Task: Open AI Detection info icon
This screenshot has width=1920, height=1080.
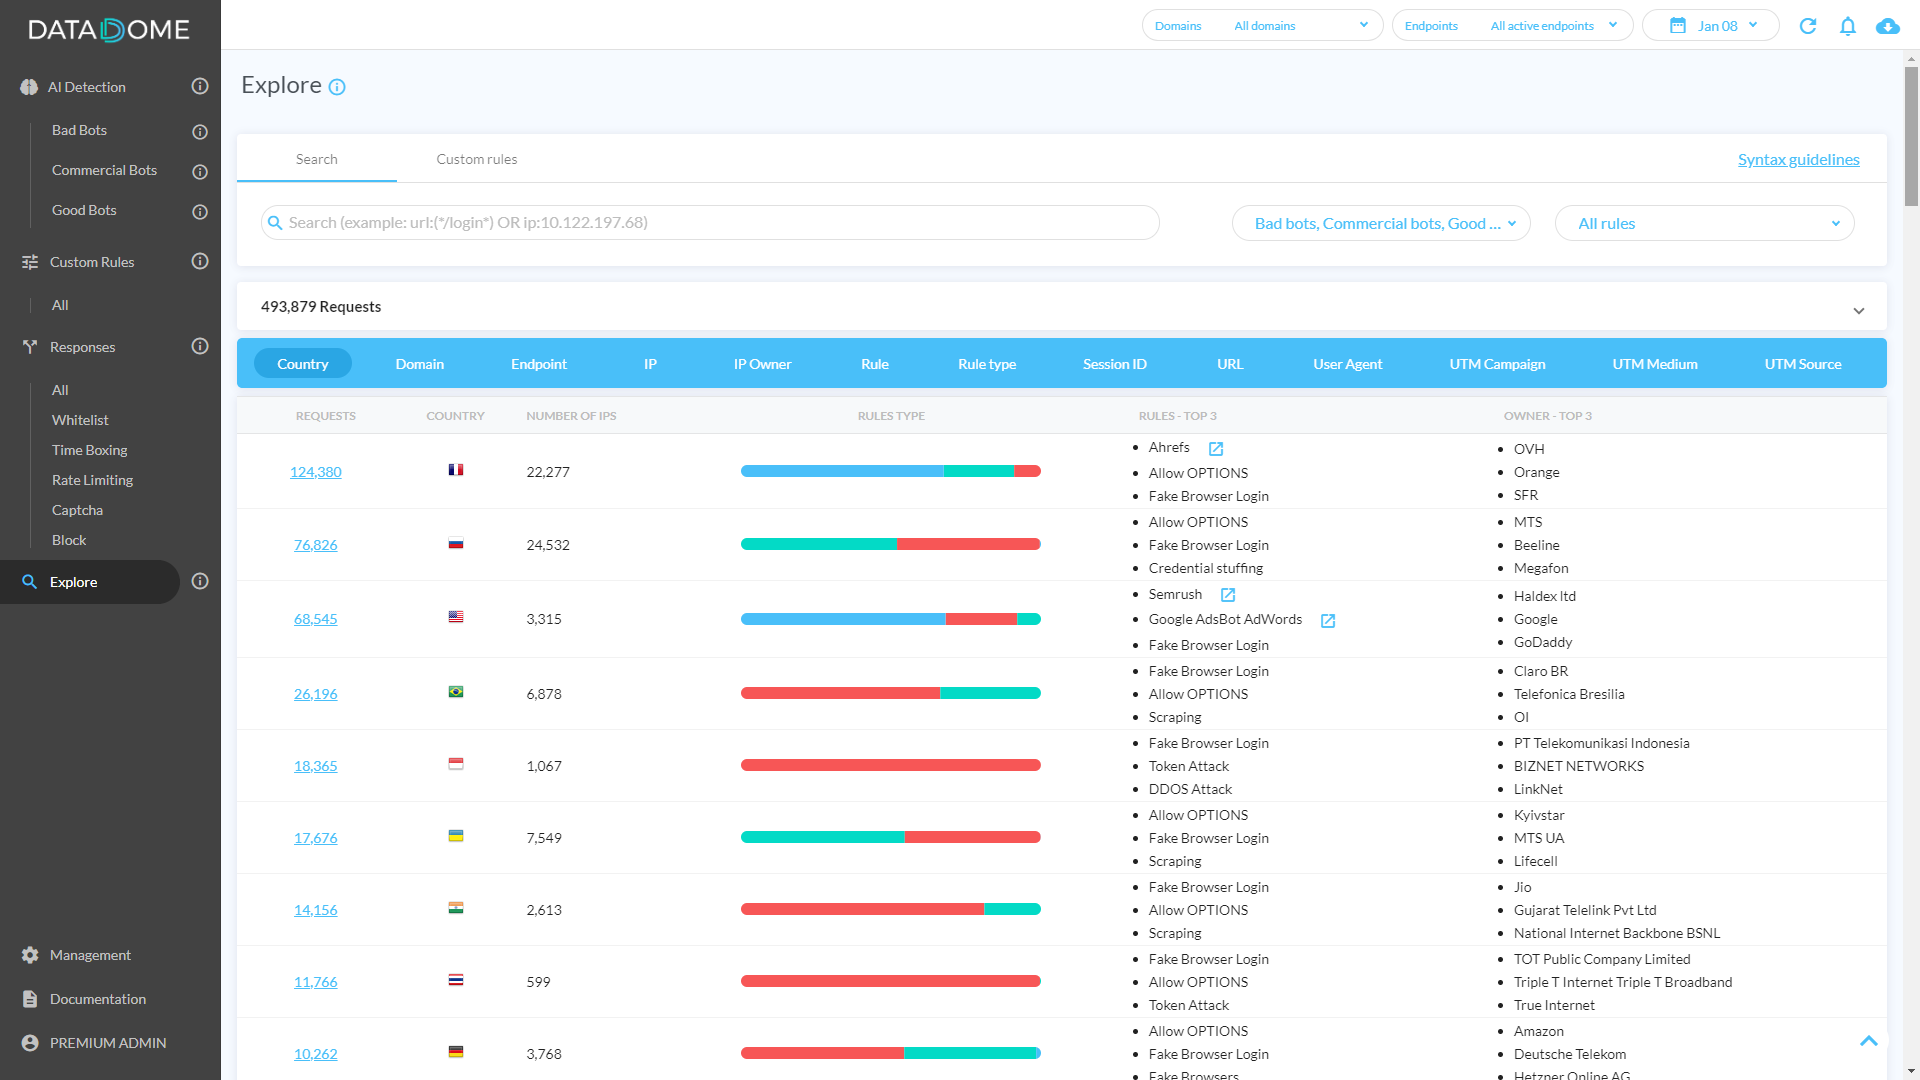Action: 200,87
